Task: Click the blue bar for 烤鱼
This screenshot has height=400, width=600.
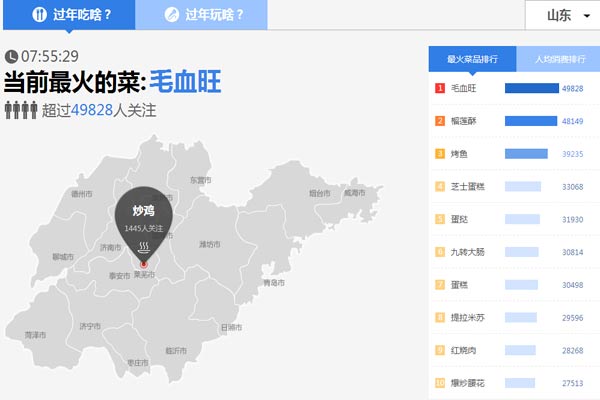Action: point(526,154)
